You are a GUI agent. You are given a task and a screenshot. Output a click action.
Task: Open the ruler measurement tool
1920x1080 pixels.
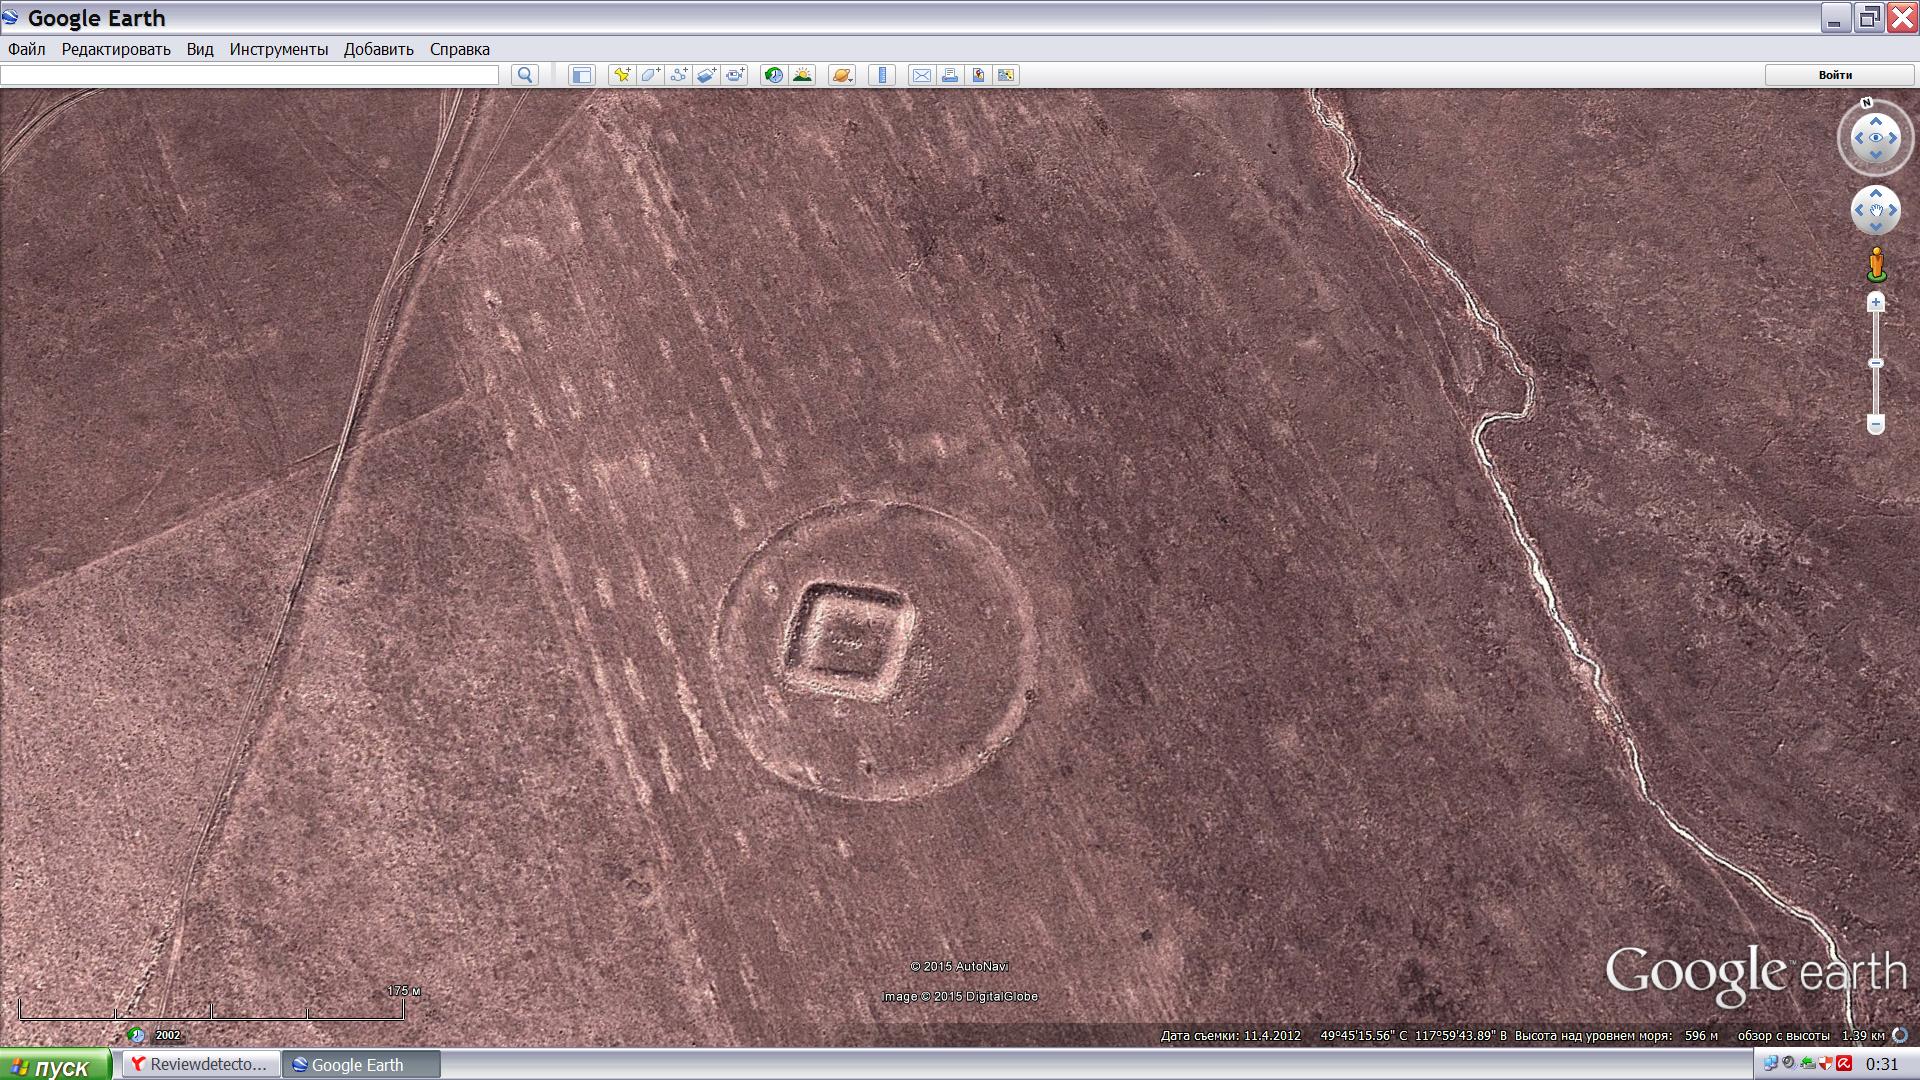click(882, 75)
